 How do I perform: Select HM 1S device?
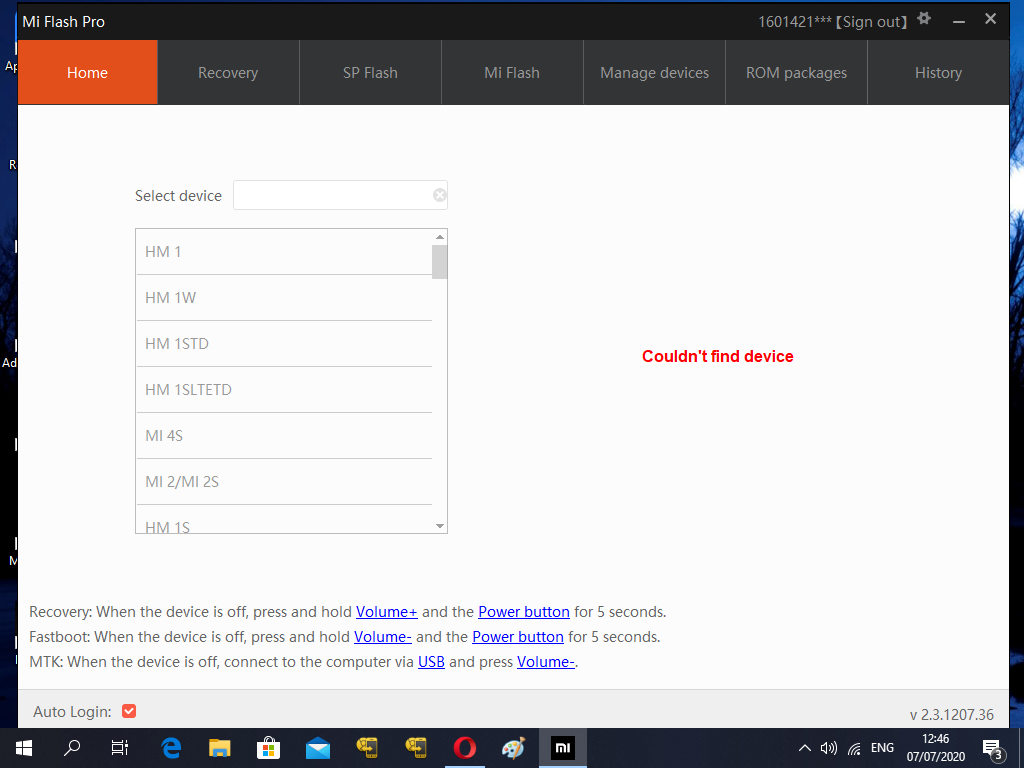284,520
